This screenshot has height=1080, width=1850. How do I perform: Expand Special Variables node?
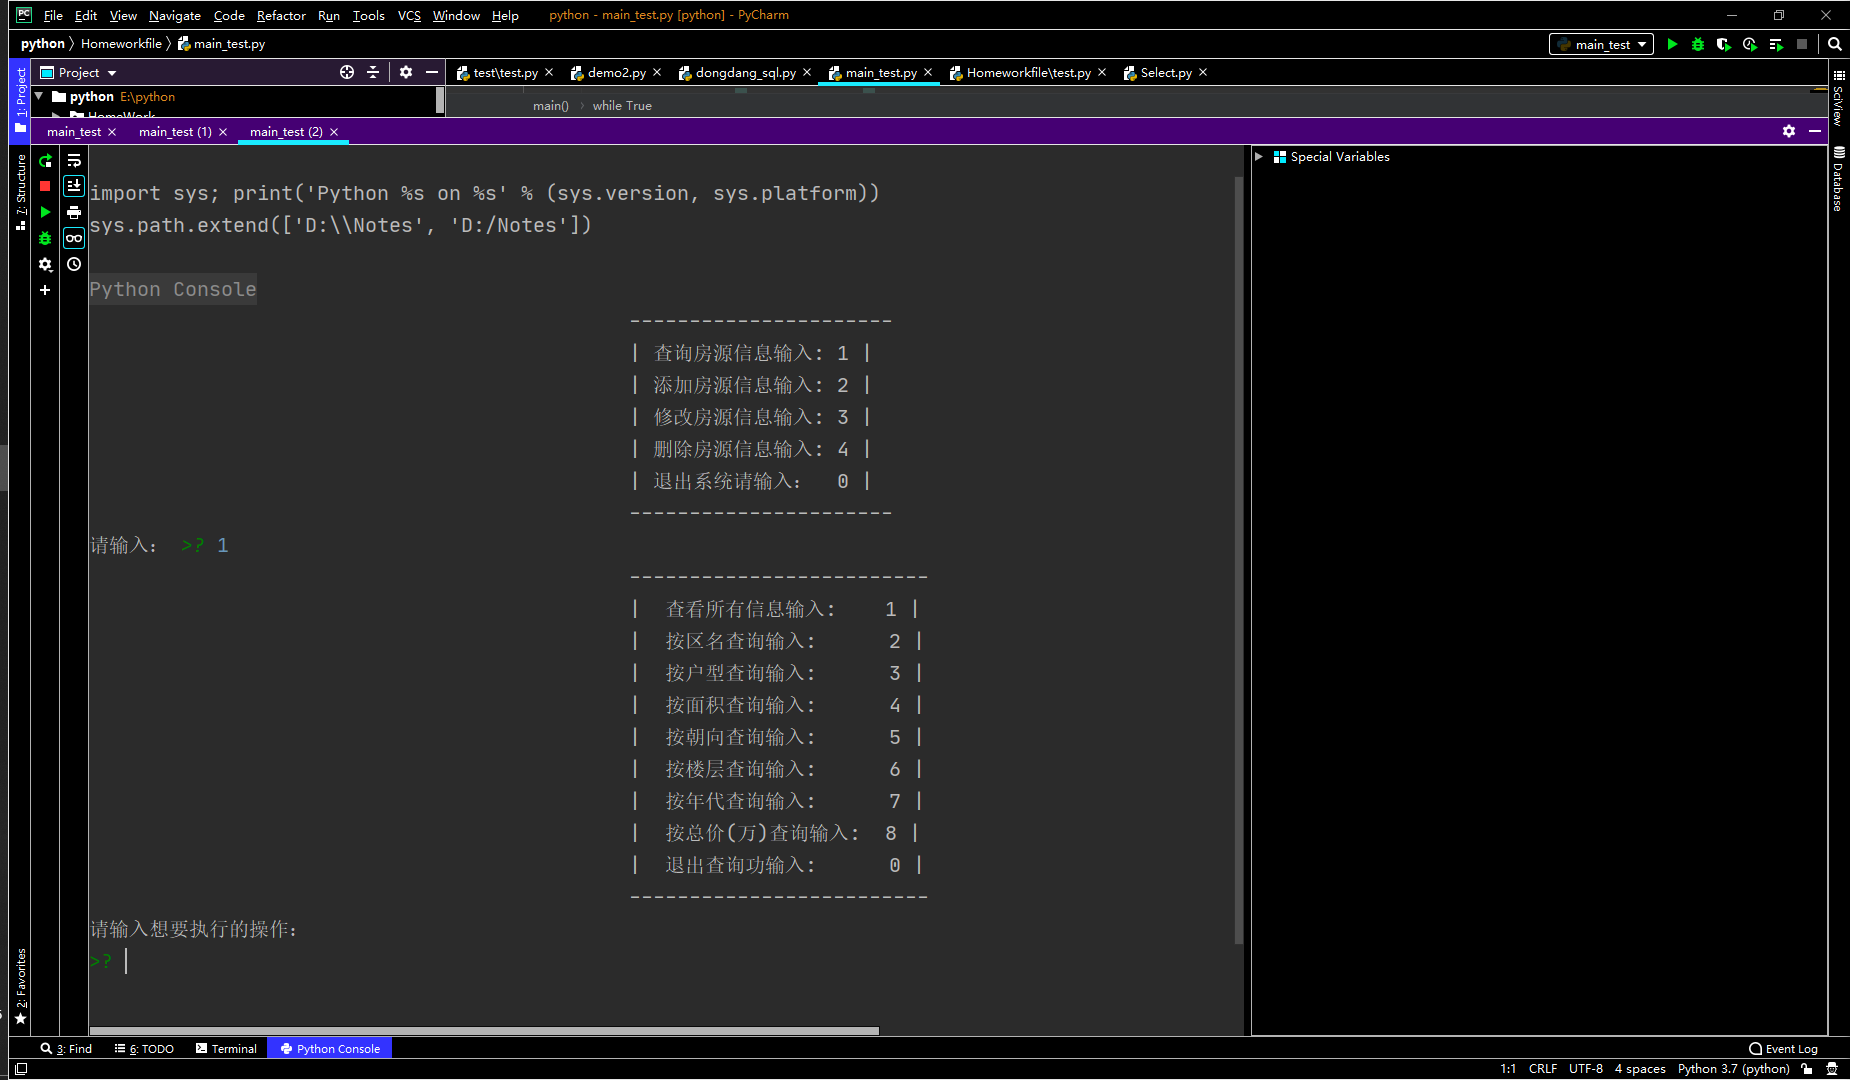(x=1259, y=156)
